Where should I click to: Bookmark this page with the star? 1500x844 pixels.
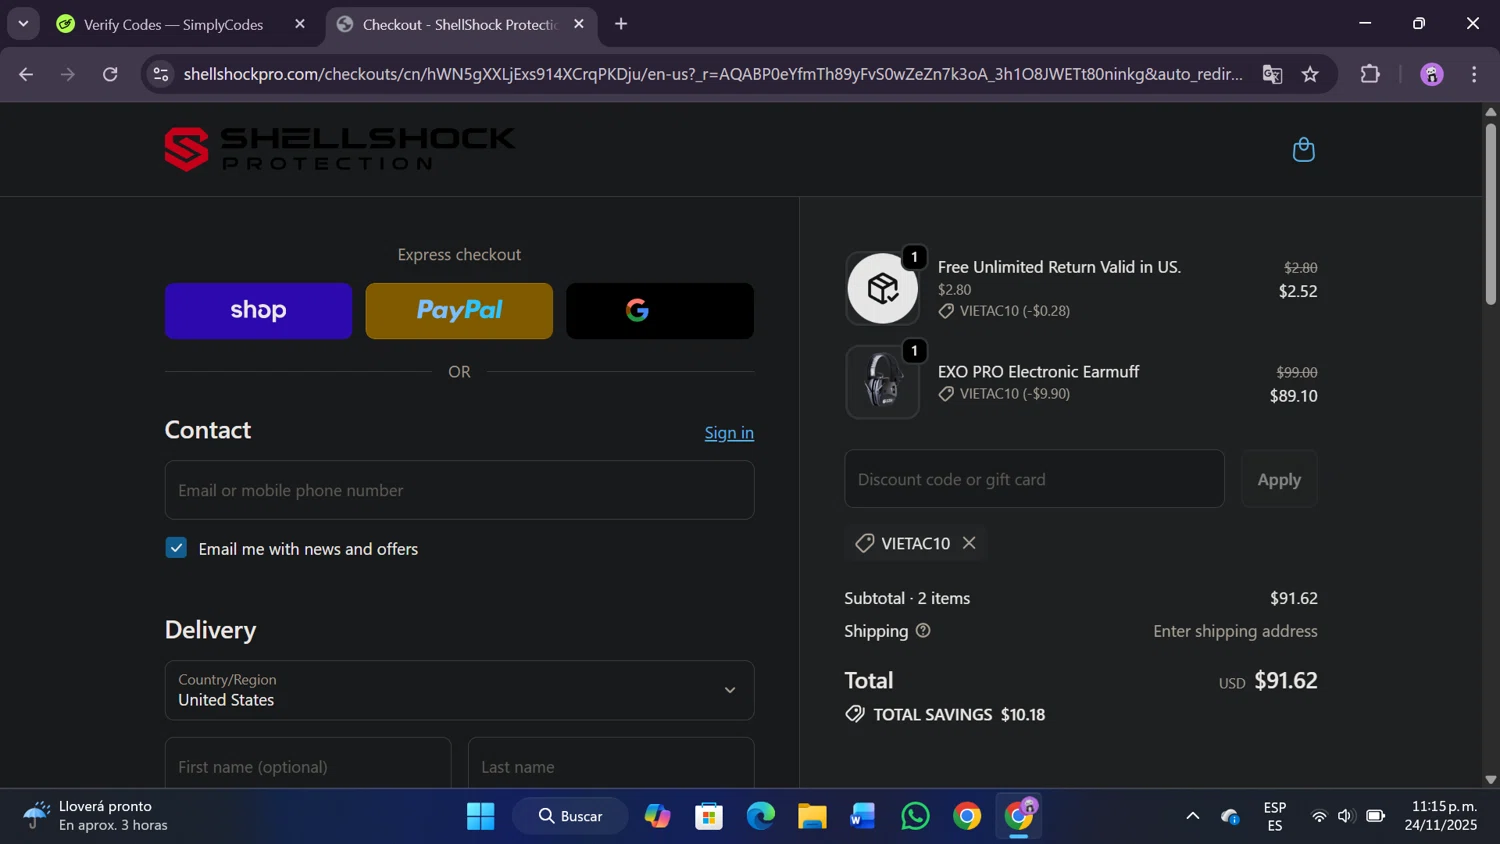[1310, 74]
